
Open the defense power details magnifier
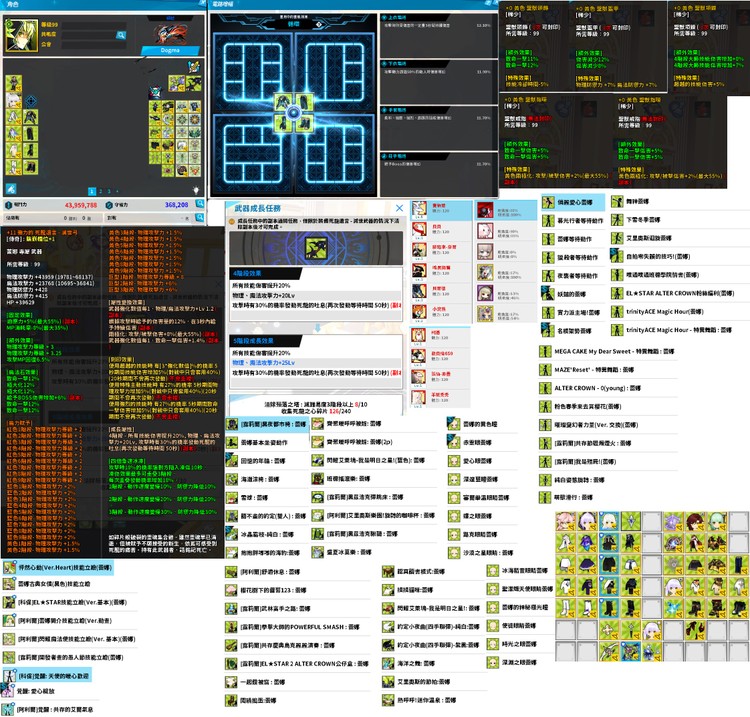click(198, 203)
